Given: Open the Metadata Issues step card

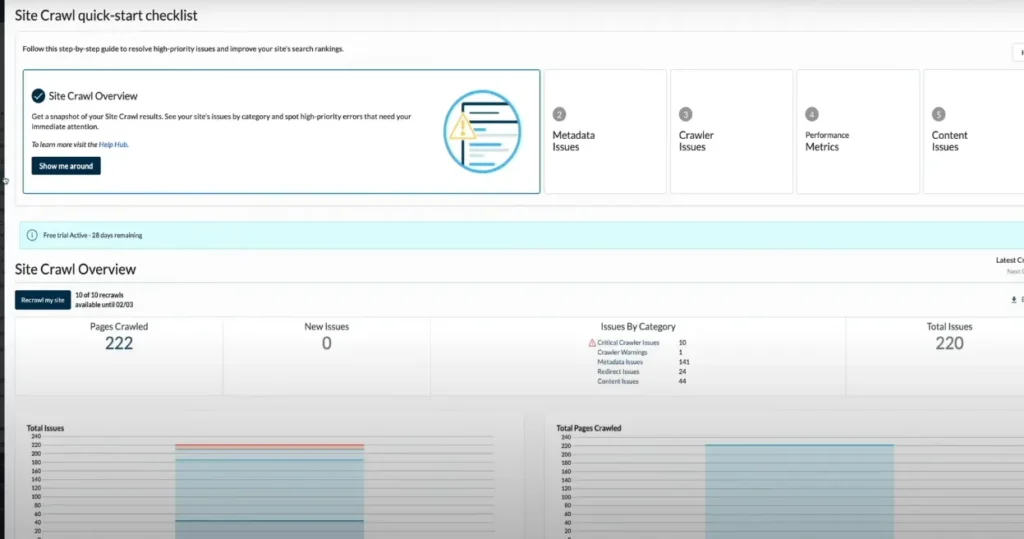Looking at the screenshot, I should pyautogui.click(x=605, y=131).
